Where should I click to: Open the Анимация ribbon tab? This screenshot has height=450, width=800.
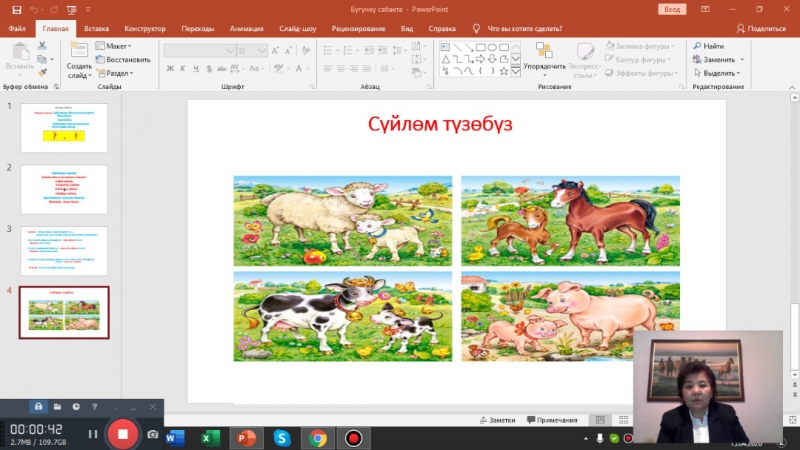pyautogui.click(x=246, y=29)
